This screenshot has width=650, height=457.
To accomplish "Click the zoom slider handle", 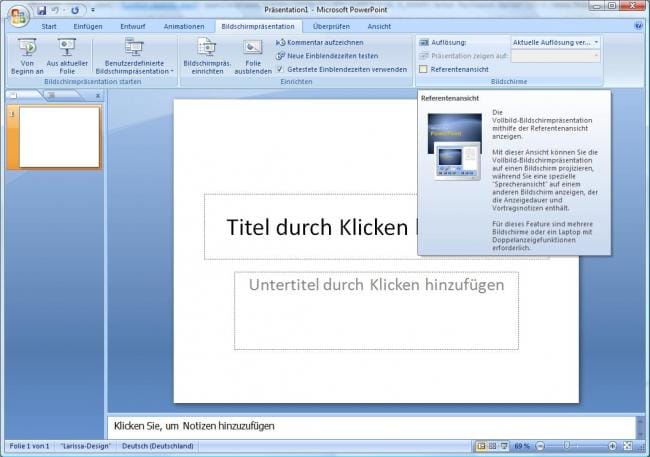I will pyautogui.click(x=566, y=446).
